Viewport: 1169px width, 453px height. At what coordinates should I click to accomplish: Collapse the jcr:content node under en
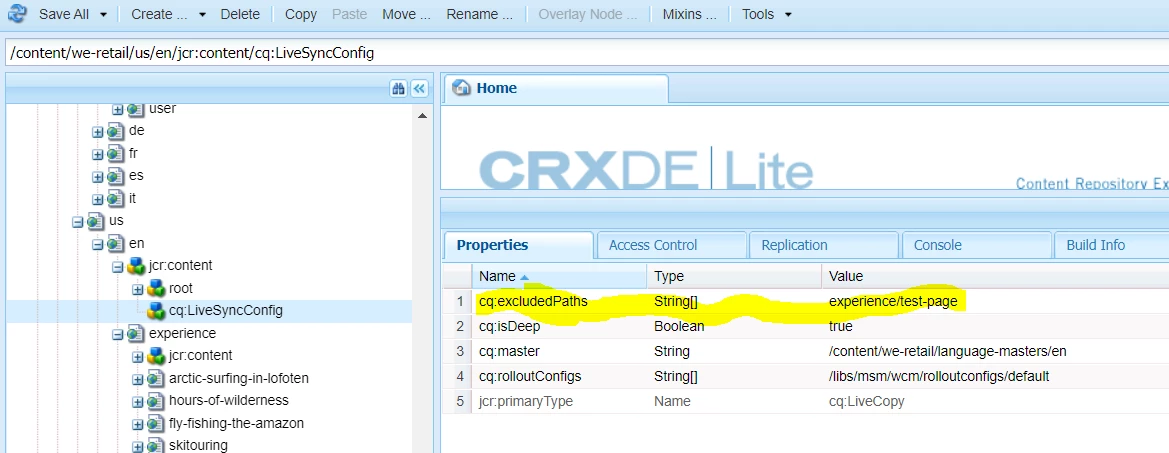click(x=118, y=267)
